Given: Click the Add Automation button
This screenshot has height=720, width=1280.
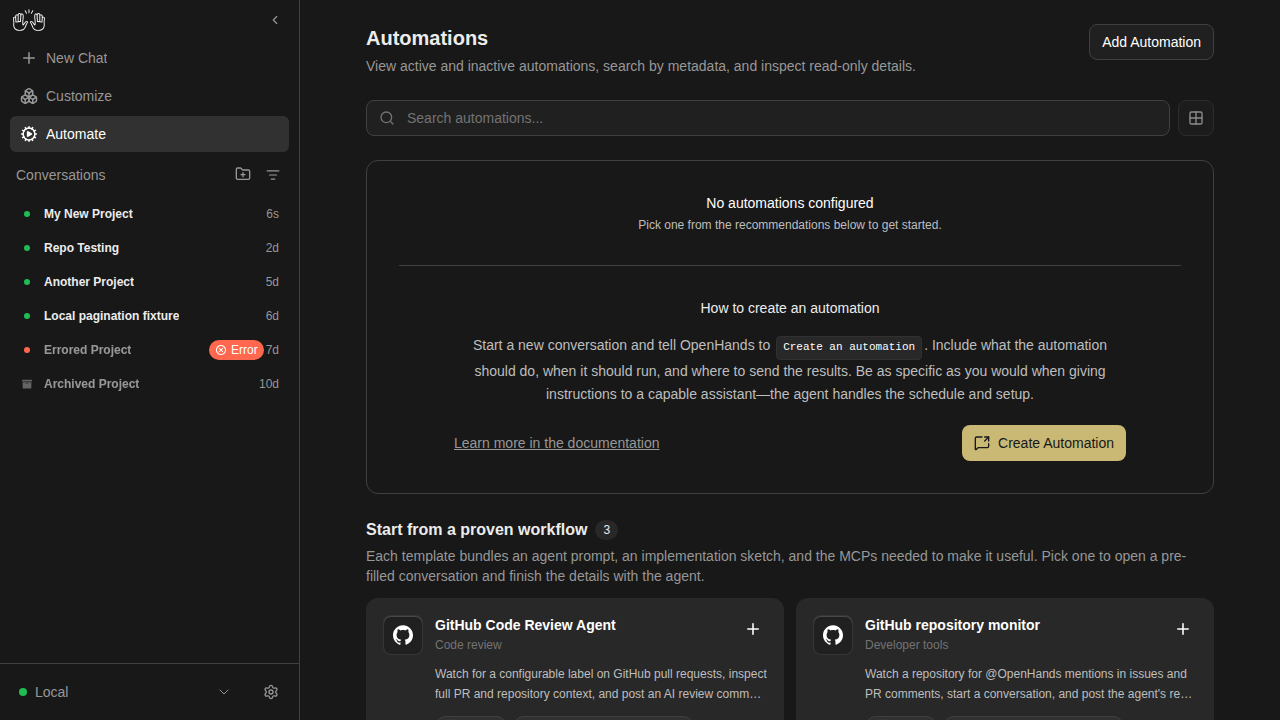Looking at the screenshot, I should (1151, 42).
